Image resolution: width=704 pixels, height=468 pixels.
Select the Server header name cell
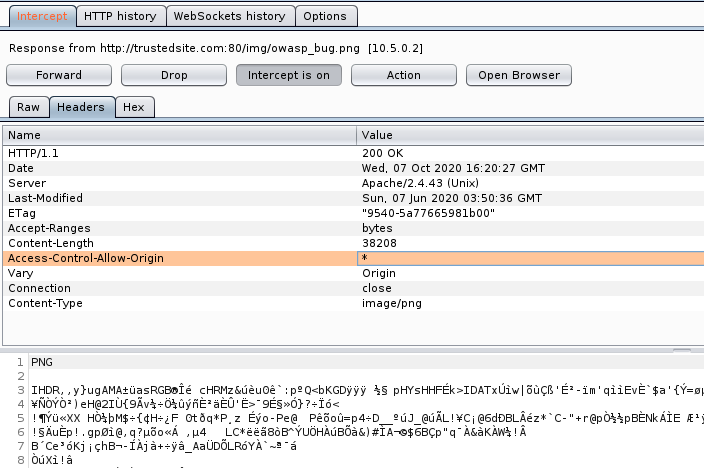180,183
